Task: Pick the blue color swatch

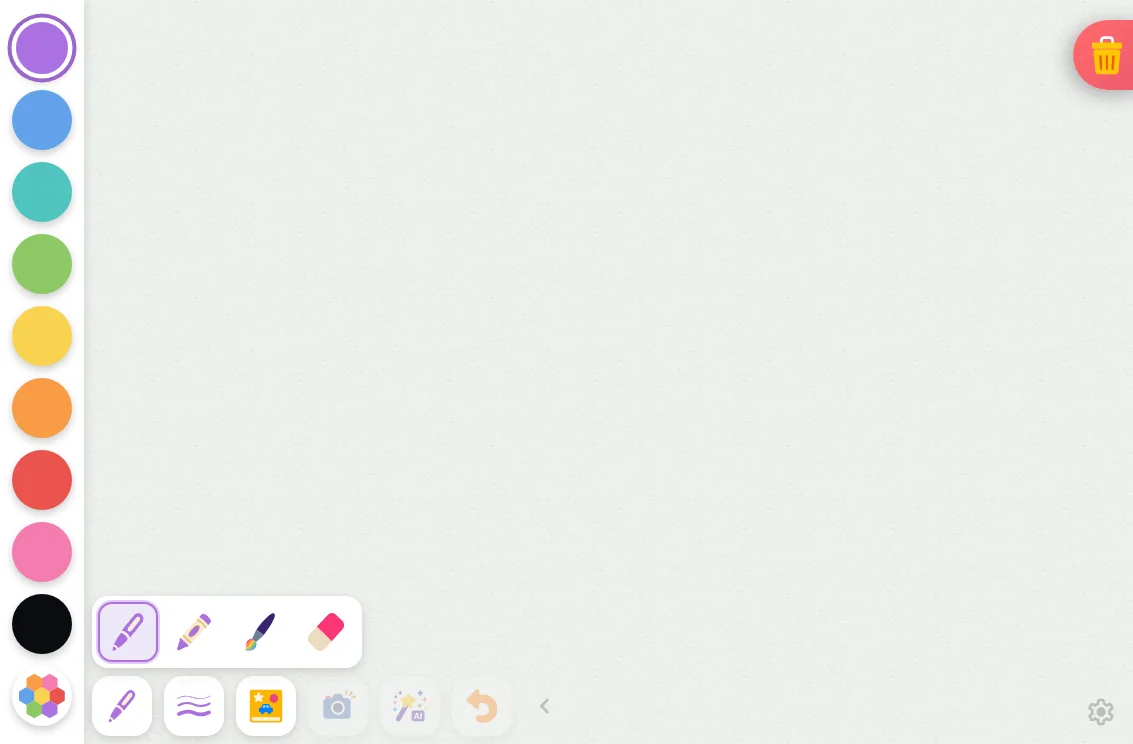Action: 42,120
